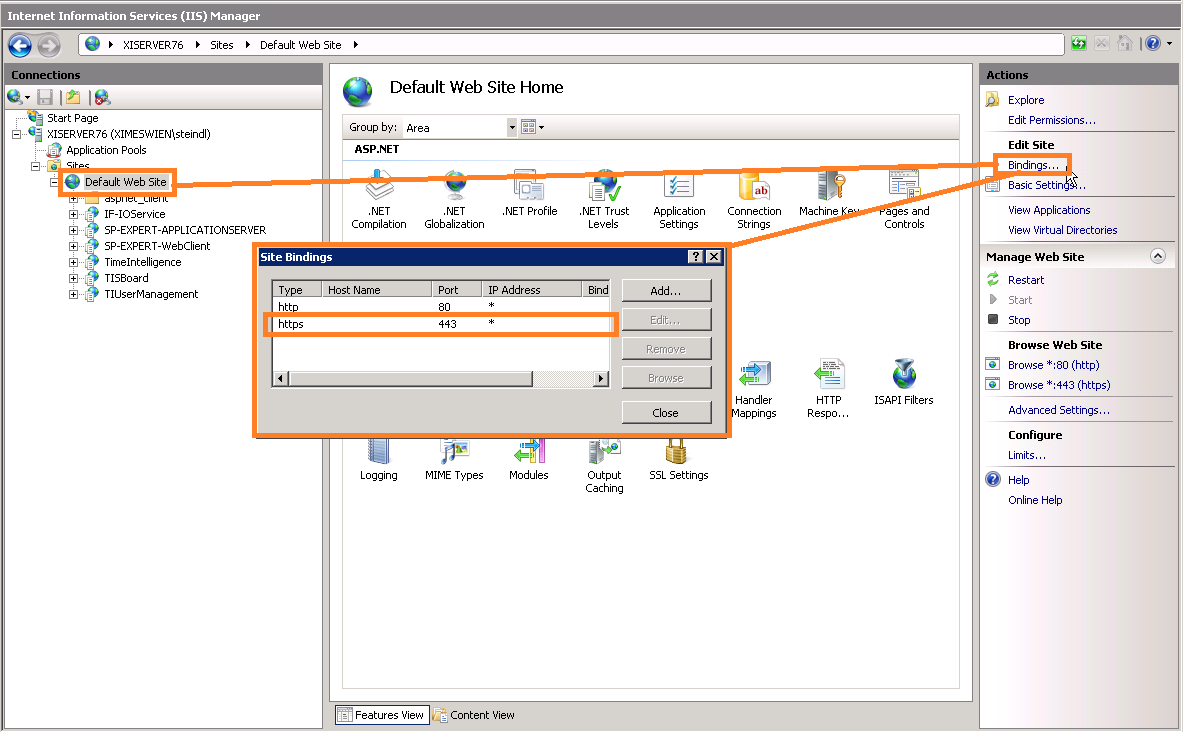Image resolution: width=1183 pixels, height=732 pixels.
Task: Click the Connections save icon
Action: click(x=45, y=97)
